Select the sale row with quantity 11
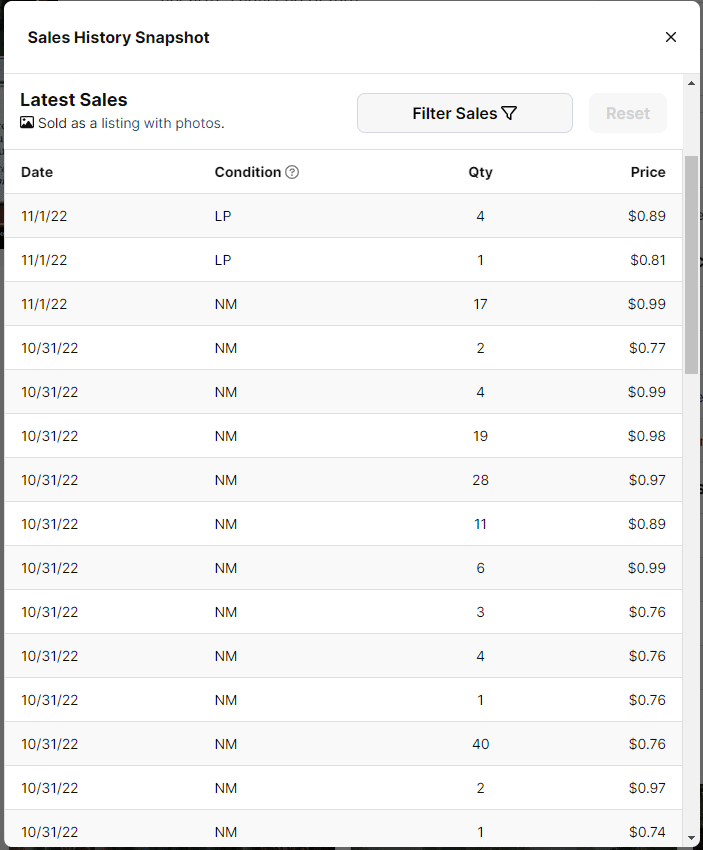This screenshot has height=850, width=703. point(343,524)
